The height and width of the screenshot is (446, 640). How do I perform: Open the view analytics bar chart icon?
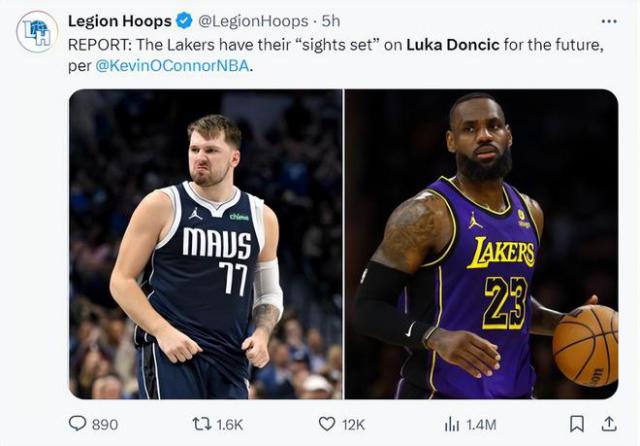click(451, 424)
